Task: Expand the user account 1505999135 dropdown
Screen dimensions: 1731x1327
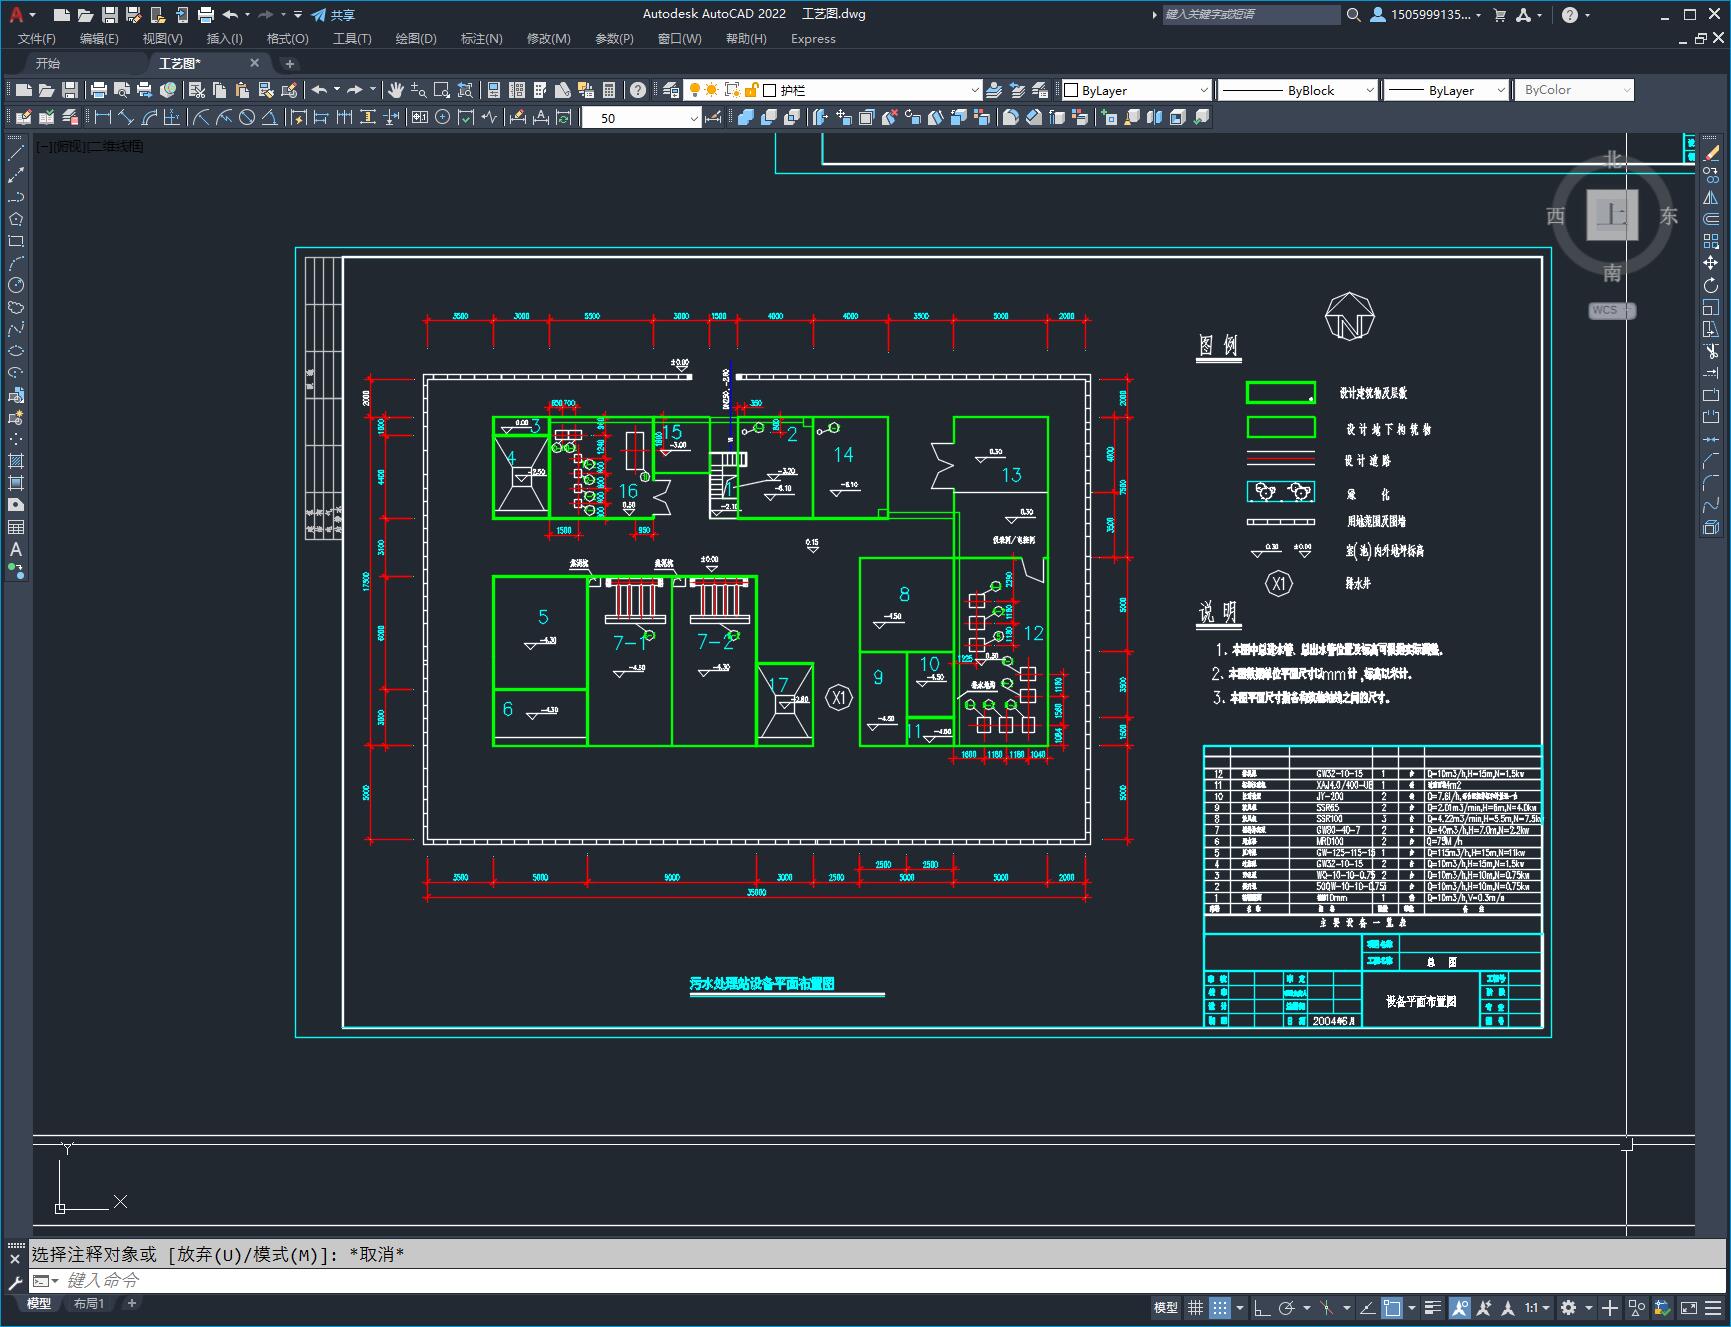Action: point(1426,15)
